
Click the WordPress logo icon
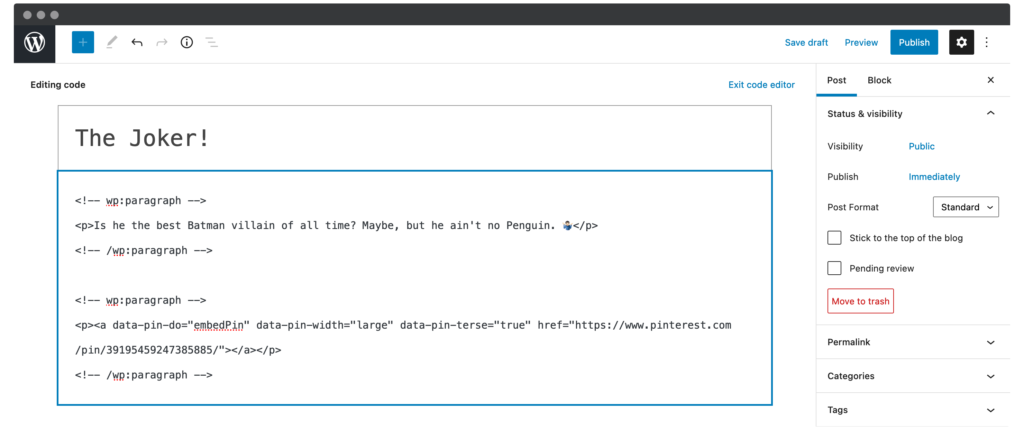[35, 42]
